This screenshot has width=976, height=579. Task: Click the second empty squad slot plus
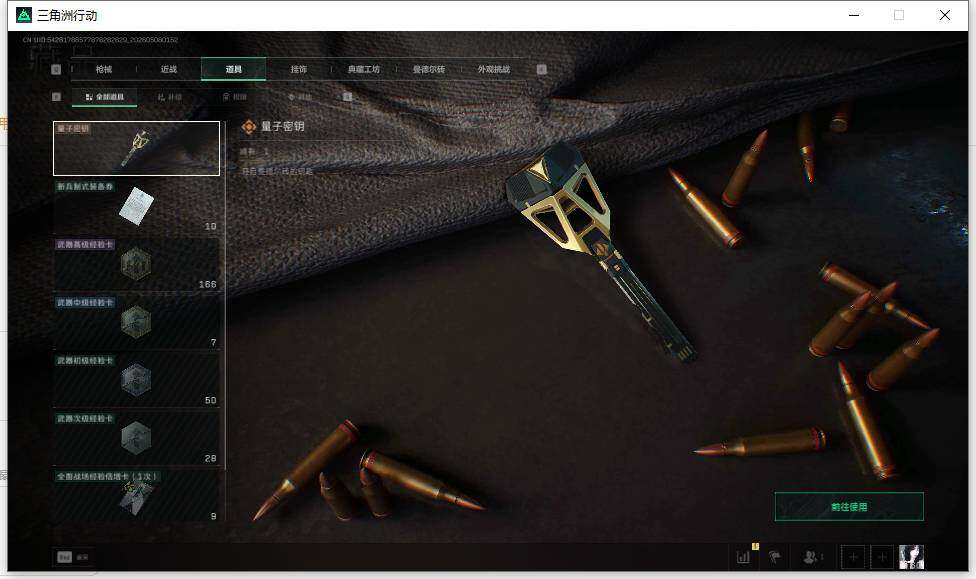[882, 557]
